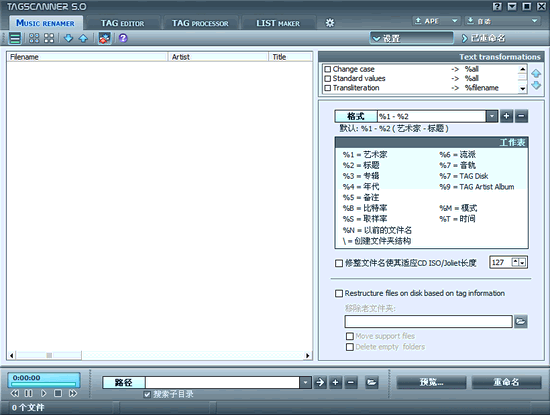Expand the format string dropdown arrow
This screenshot has width=550, height=415.
click(492, 116)
